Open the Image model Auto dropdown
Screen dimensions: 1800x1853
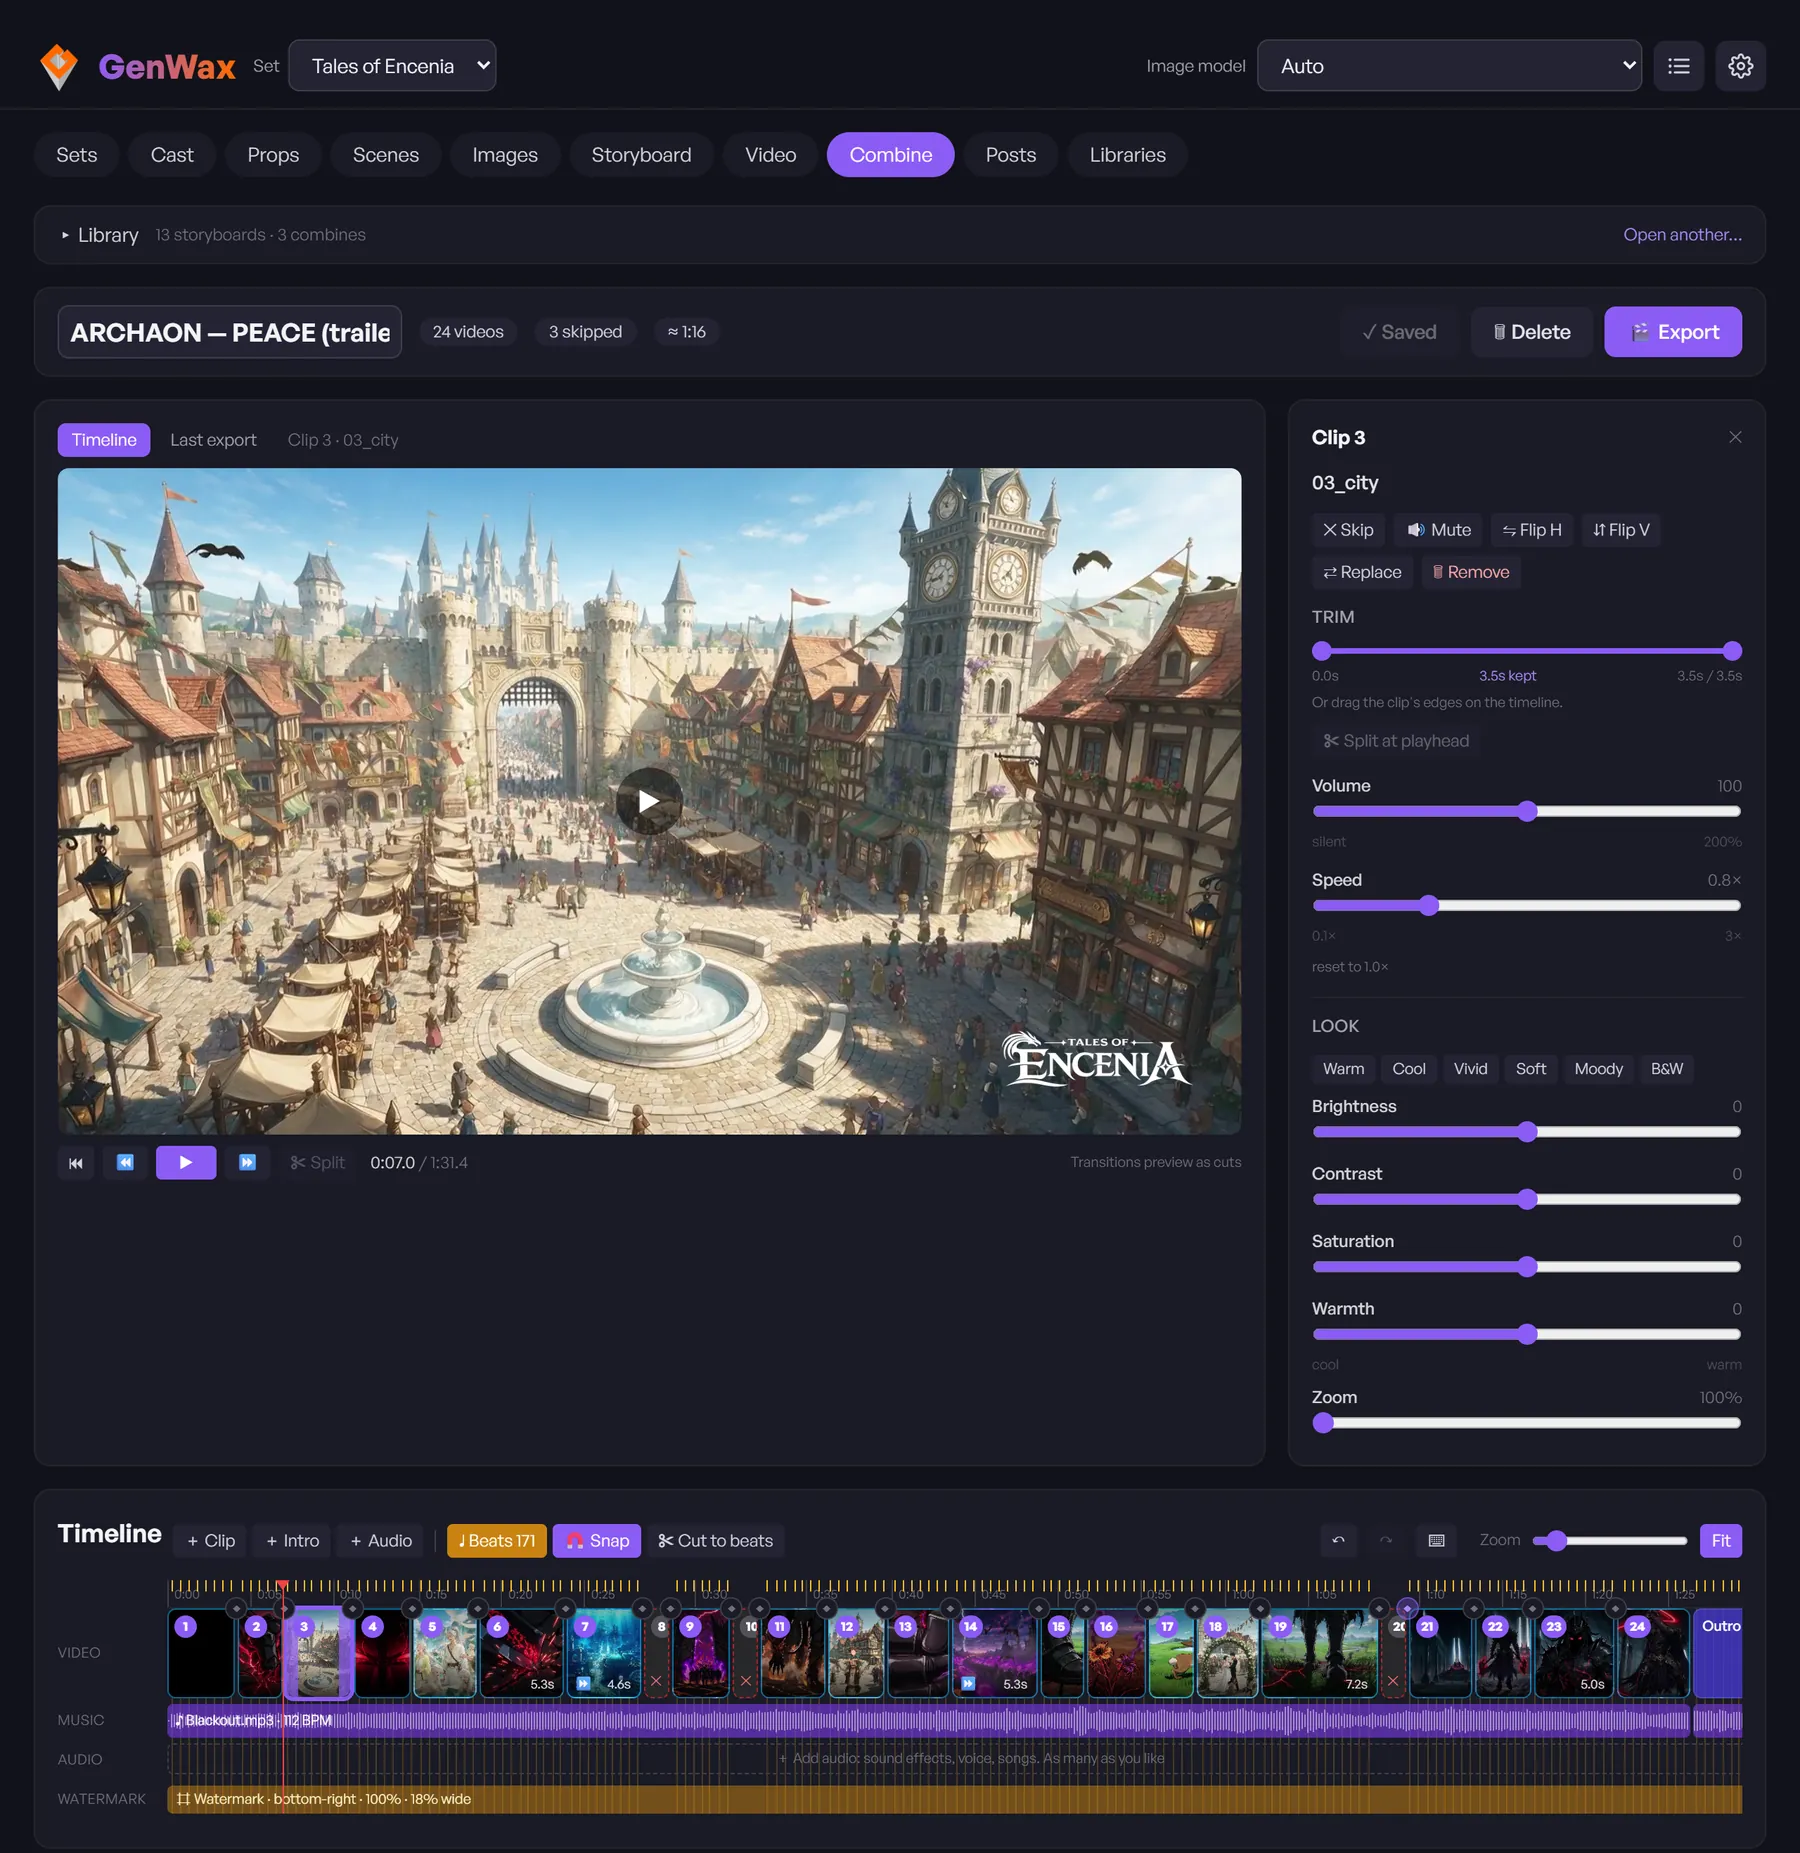pyautogui.click(x=1449, y=66)
